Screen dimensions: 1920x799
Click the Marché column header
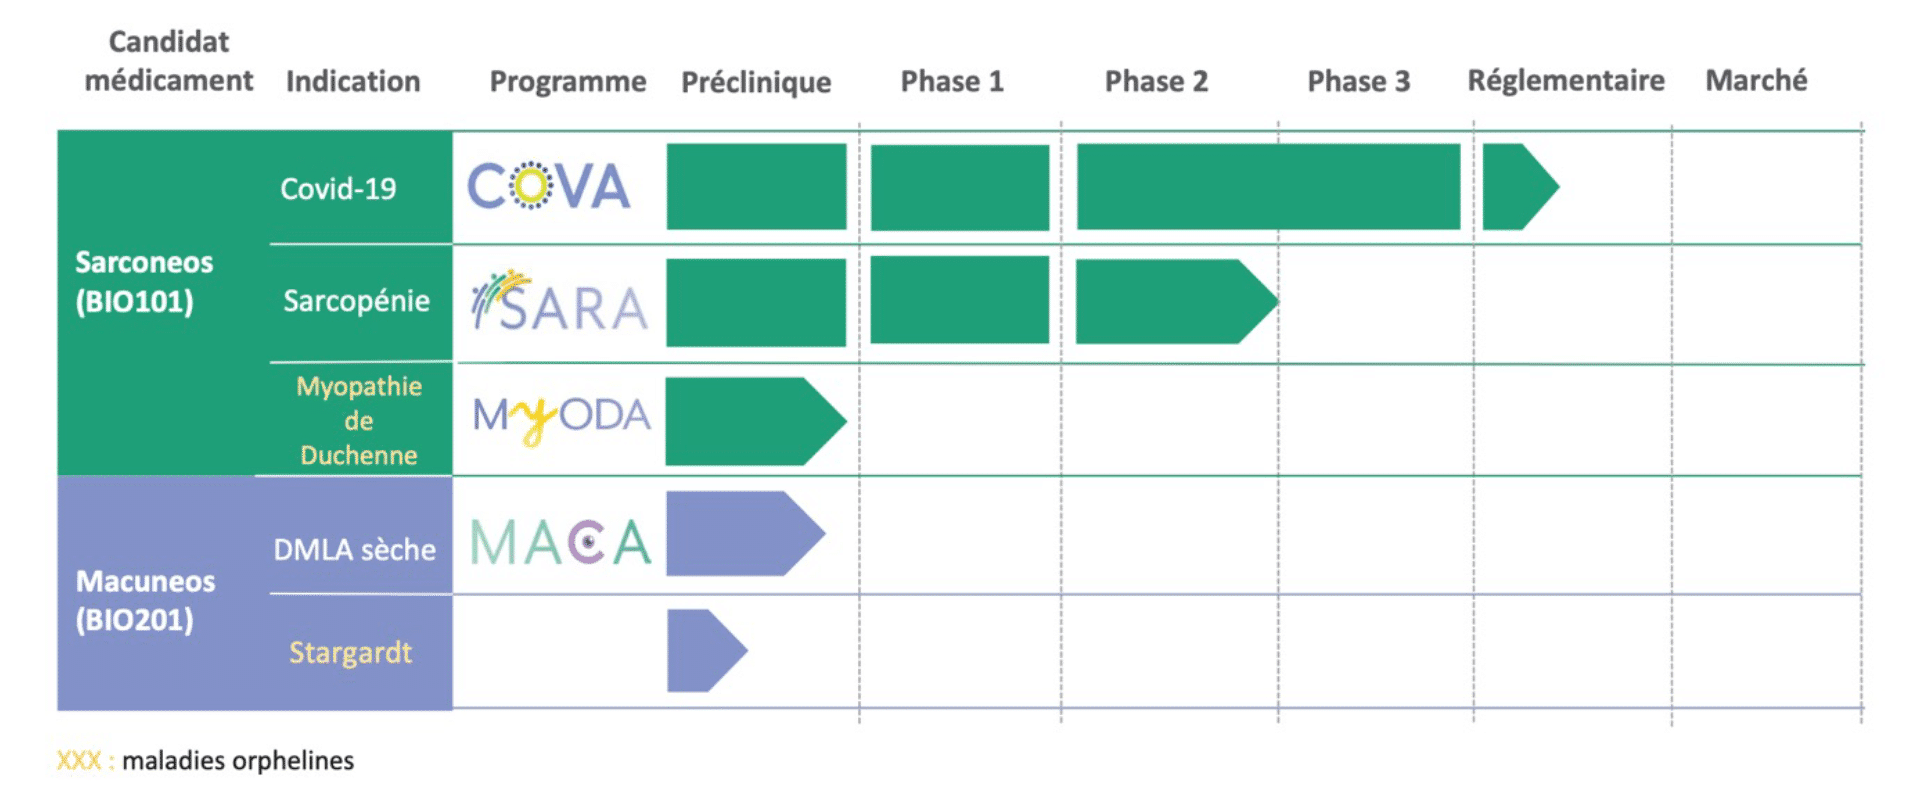(1756, 80)
